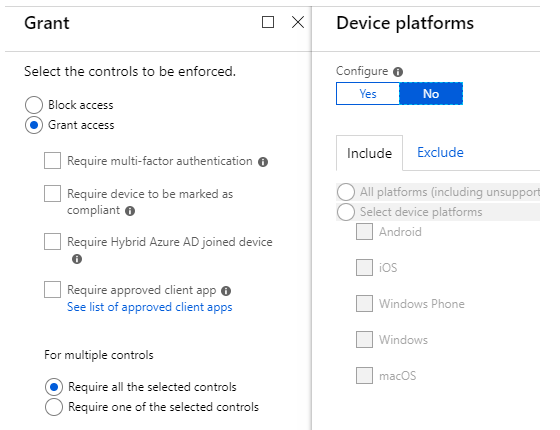Maximize the Grant pane
Screen dimensions: 560x430
[x=268, y=22]
